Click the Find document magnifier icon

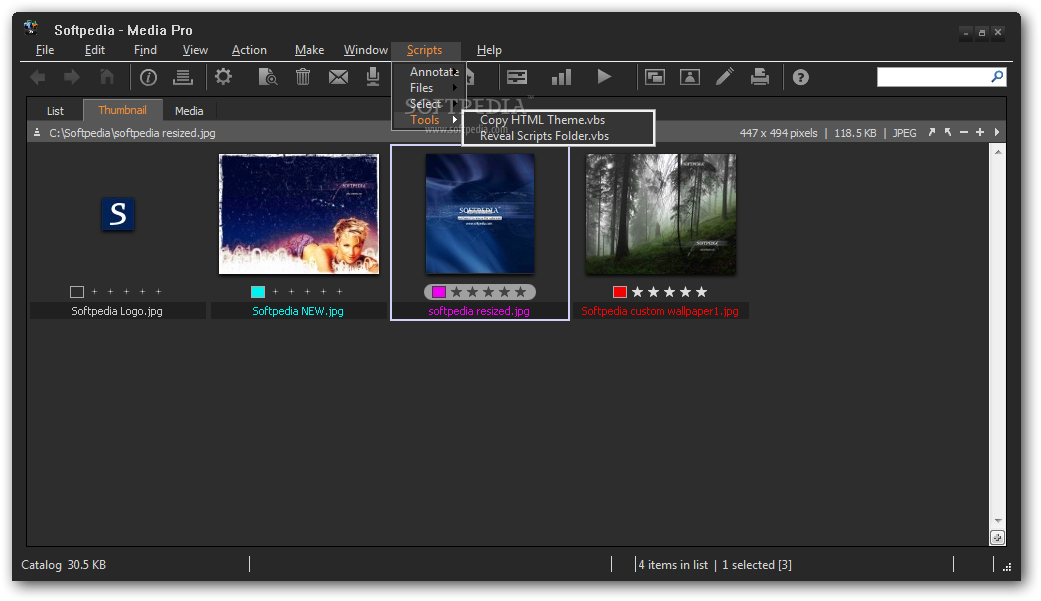pyautogui.click(x=268, y=77)
